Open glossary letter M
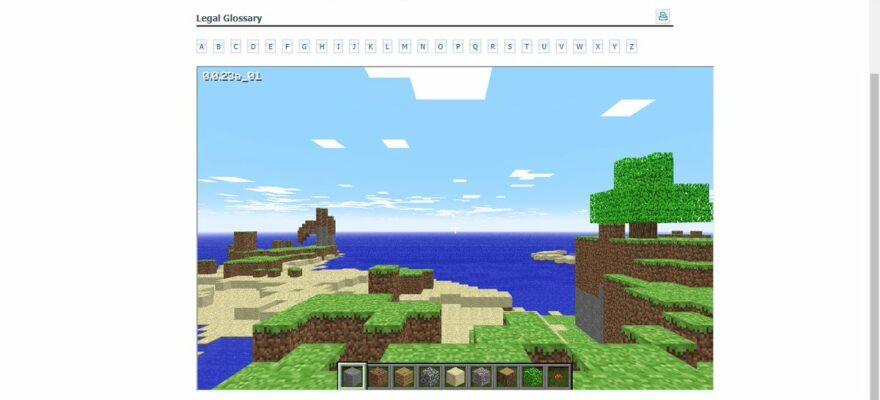880x400 pixels. click(405, 47)
